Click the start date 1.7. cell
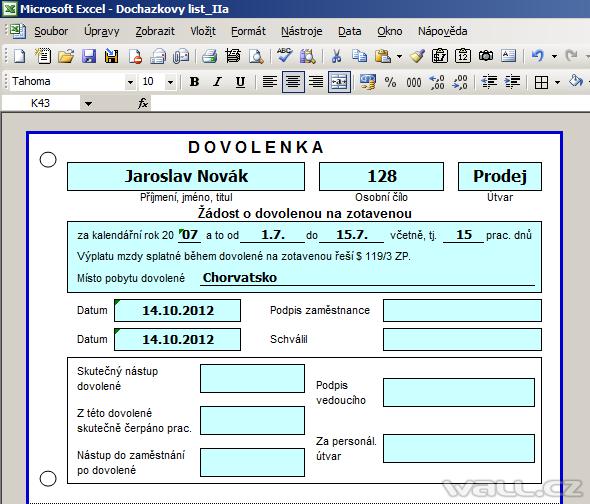590x504 pixels. 272,235
